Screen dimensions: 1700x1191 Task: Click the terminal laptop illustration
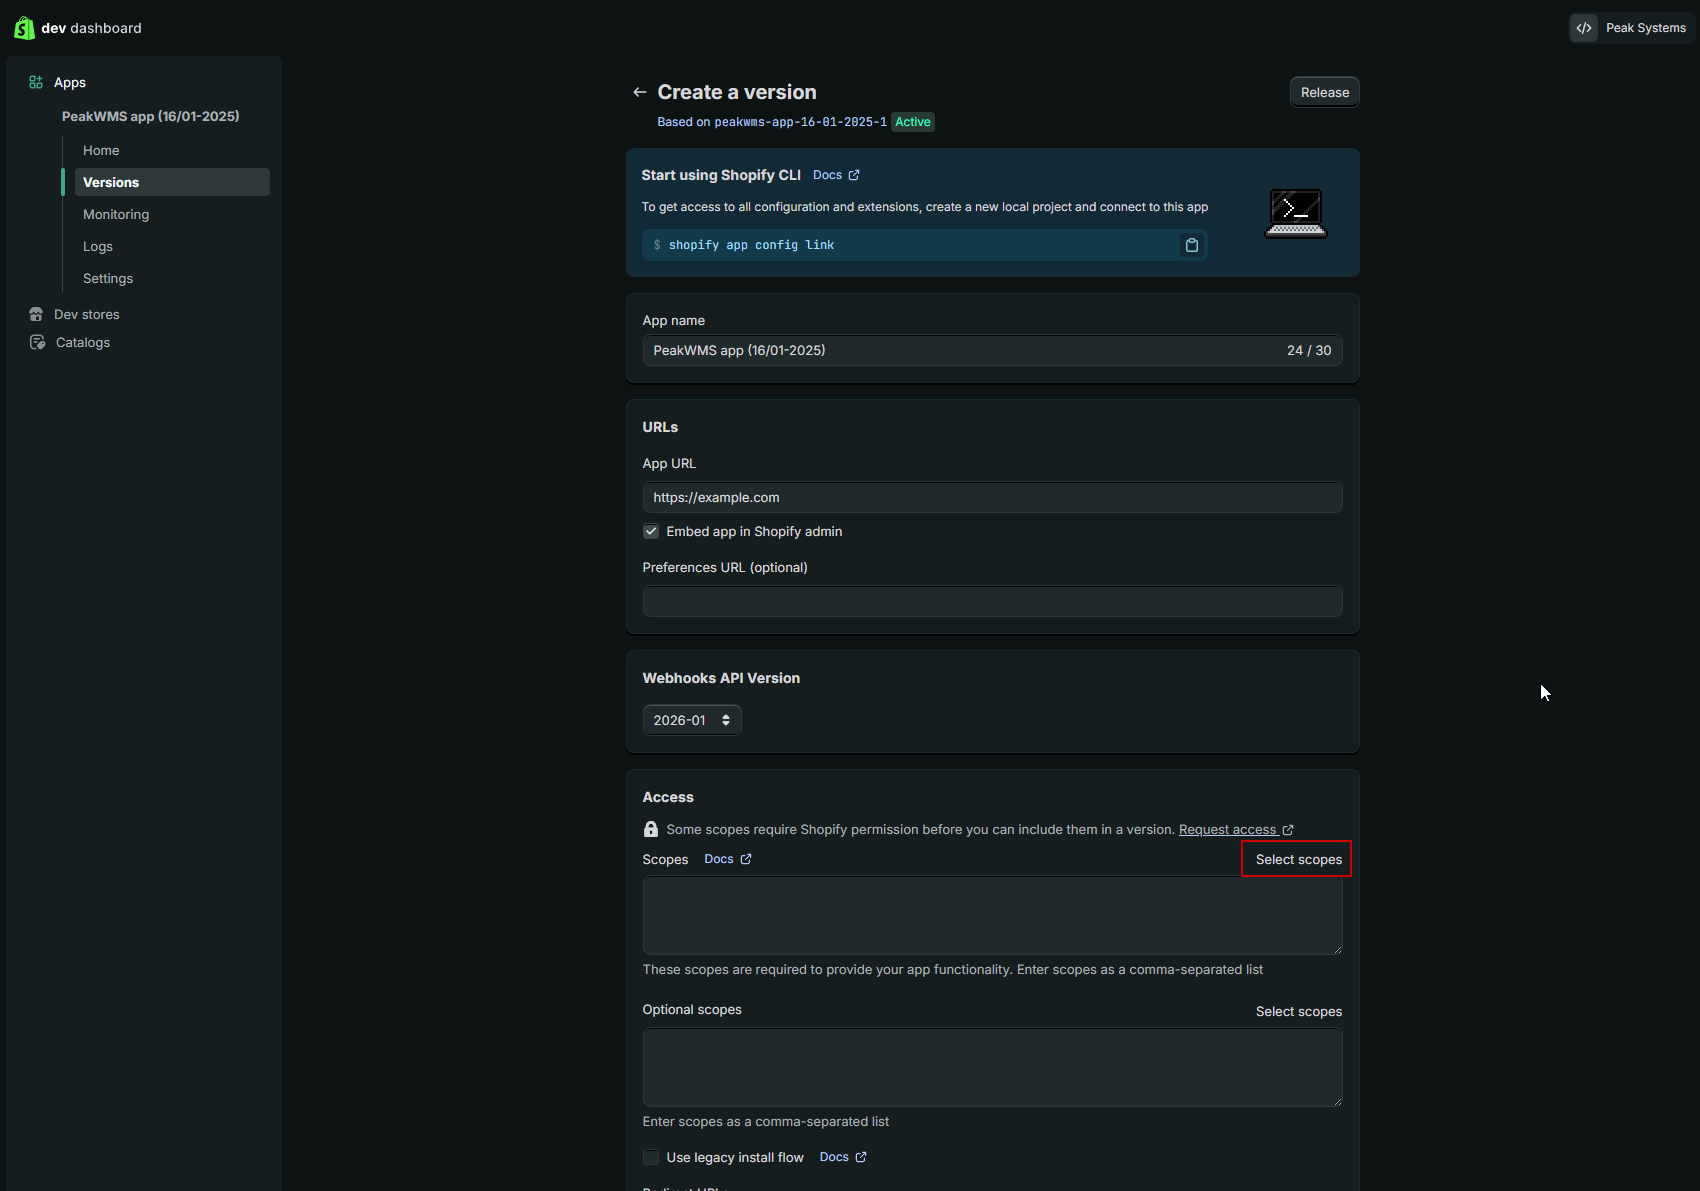coord(1296,213)
